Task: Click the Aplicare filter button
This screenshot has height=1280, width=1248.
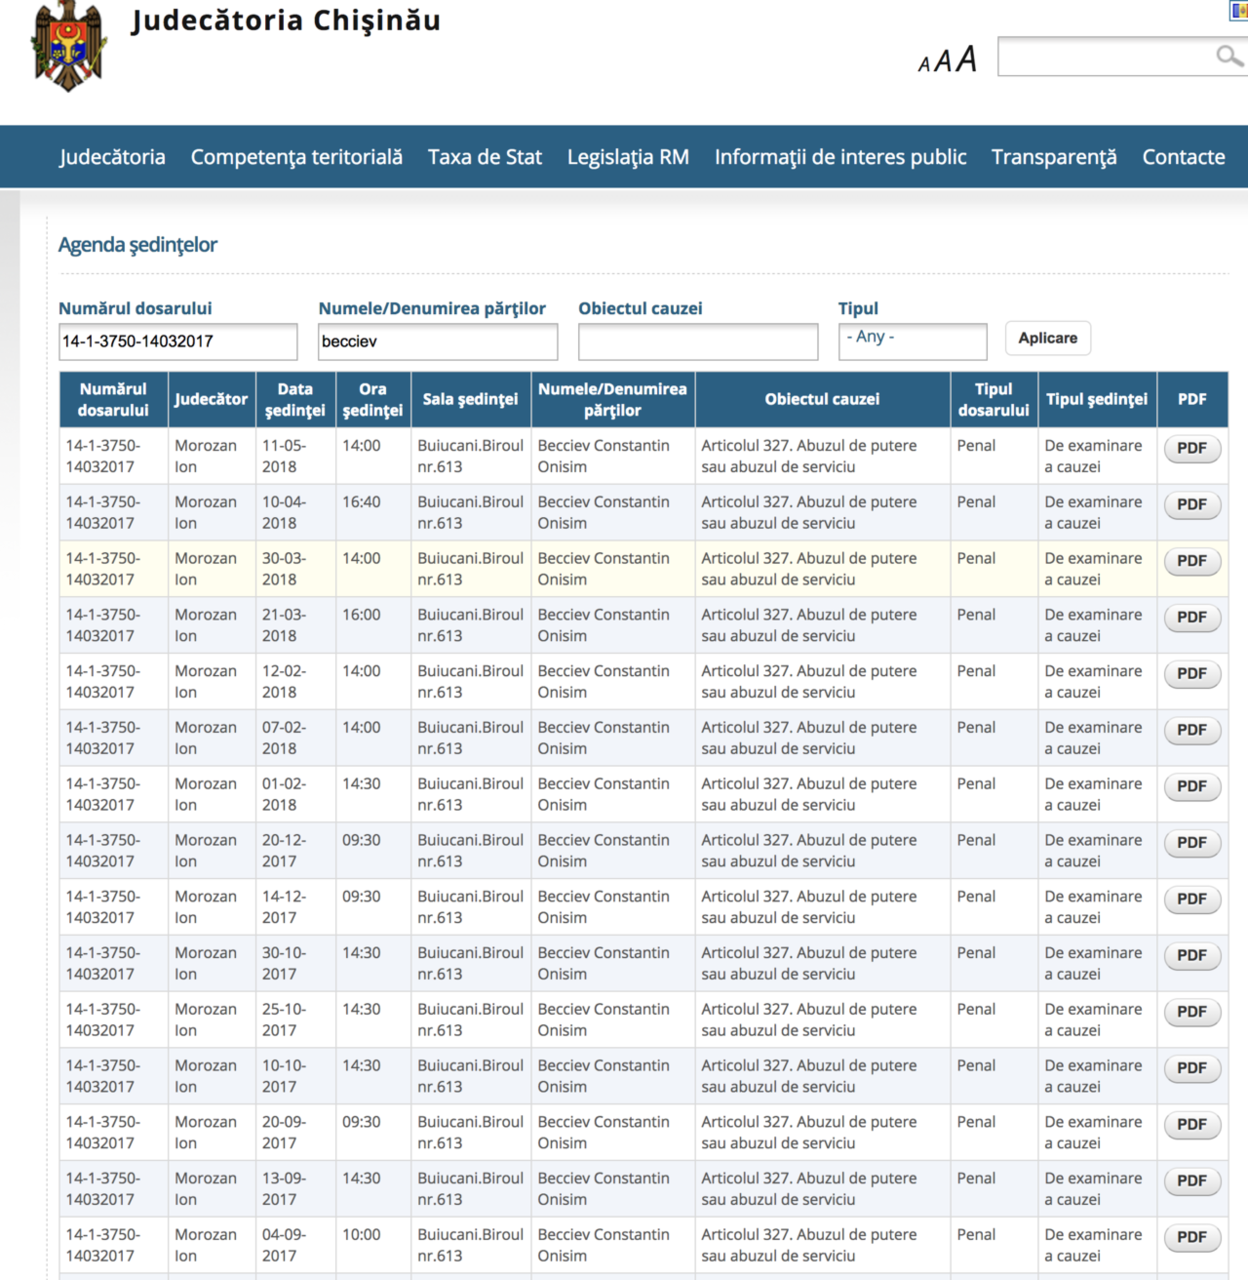Action: pyautogui.click(x=1048, y=338)
